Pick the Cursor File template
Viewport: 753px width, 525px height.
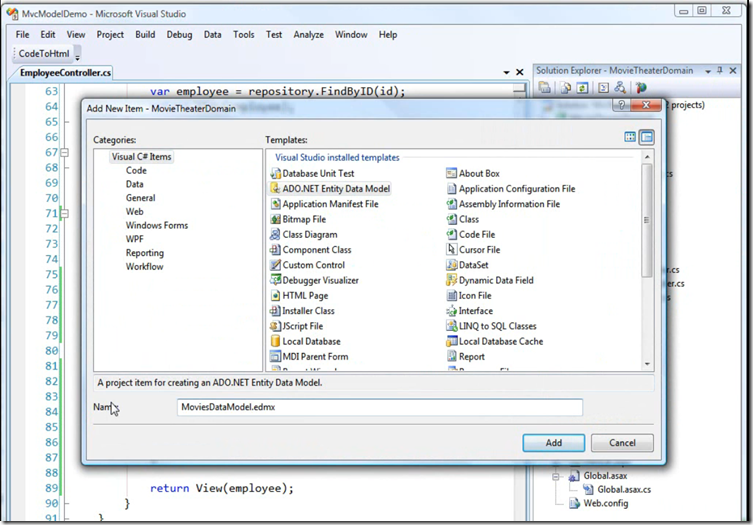474,250
